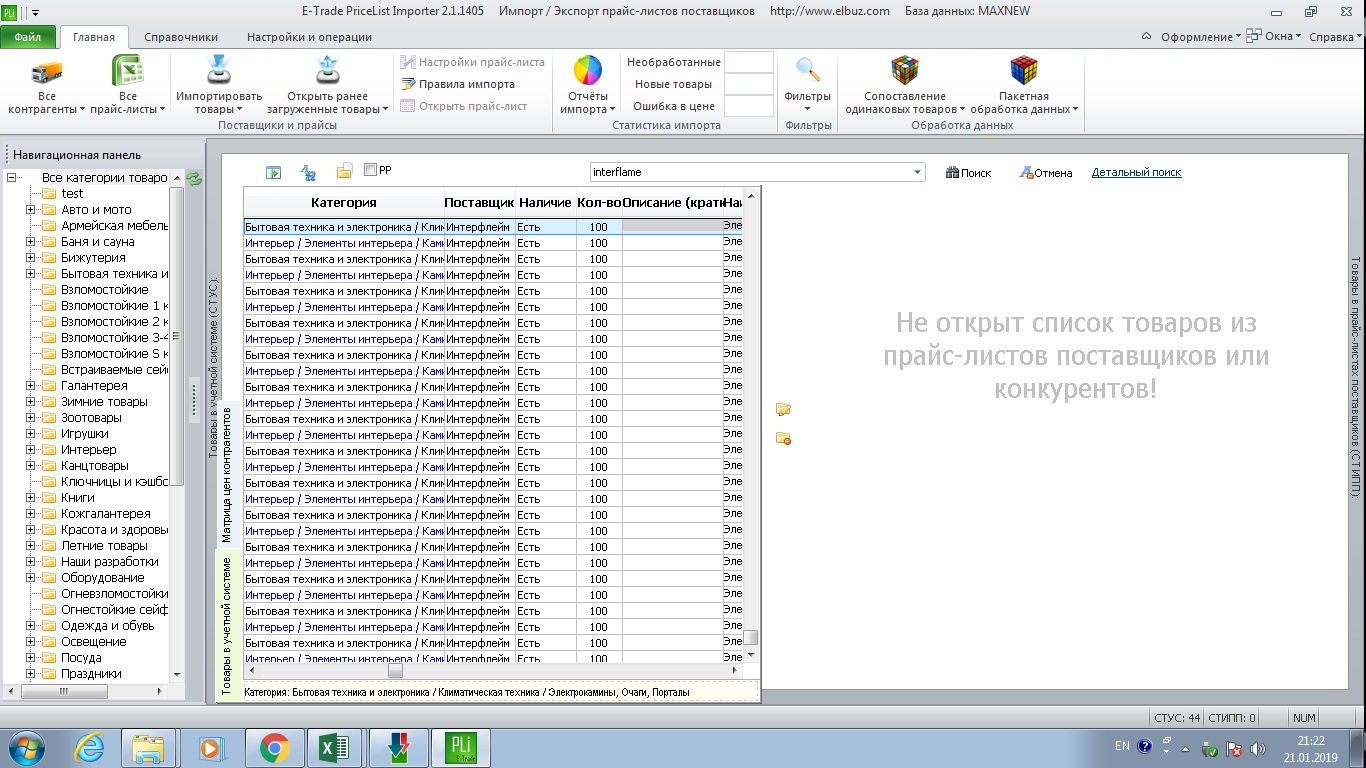This screenshot has height=768, width=1366.
Task: Click the folder icon beside PP checkbox
Action: [x=344, y=172]
